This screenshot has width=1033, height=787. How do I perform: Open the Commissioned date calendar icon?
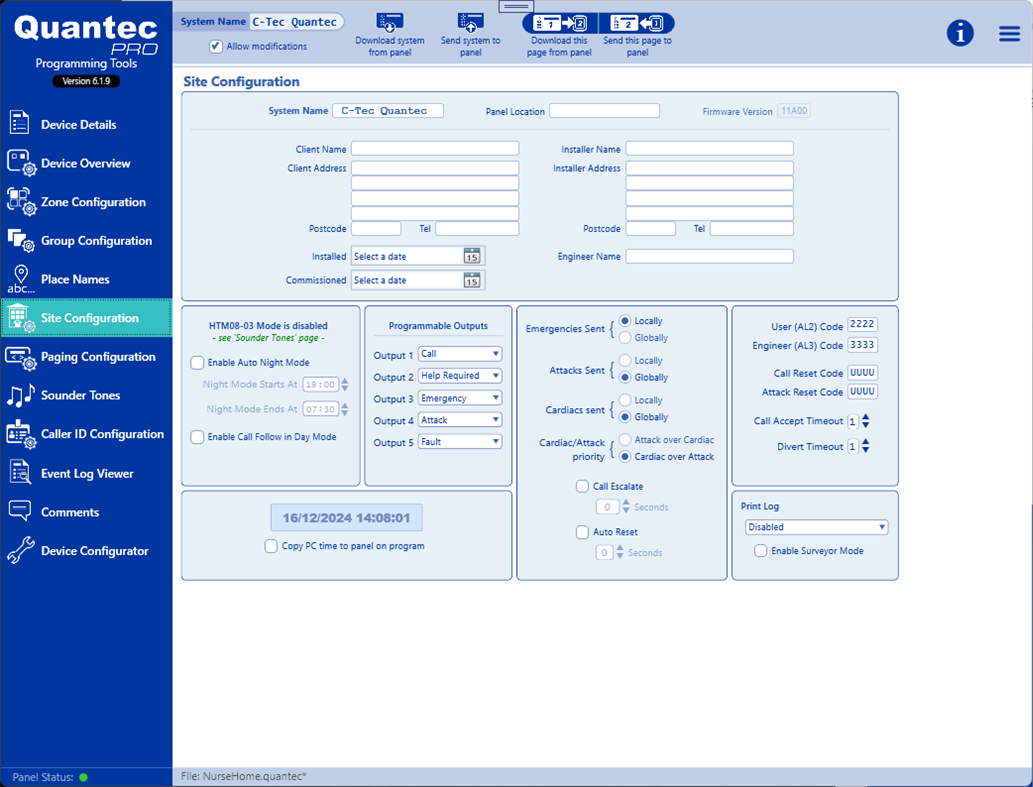(472, 280)
